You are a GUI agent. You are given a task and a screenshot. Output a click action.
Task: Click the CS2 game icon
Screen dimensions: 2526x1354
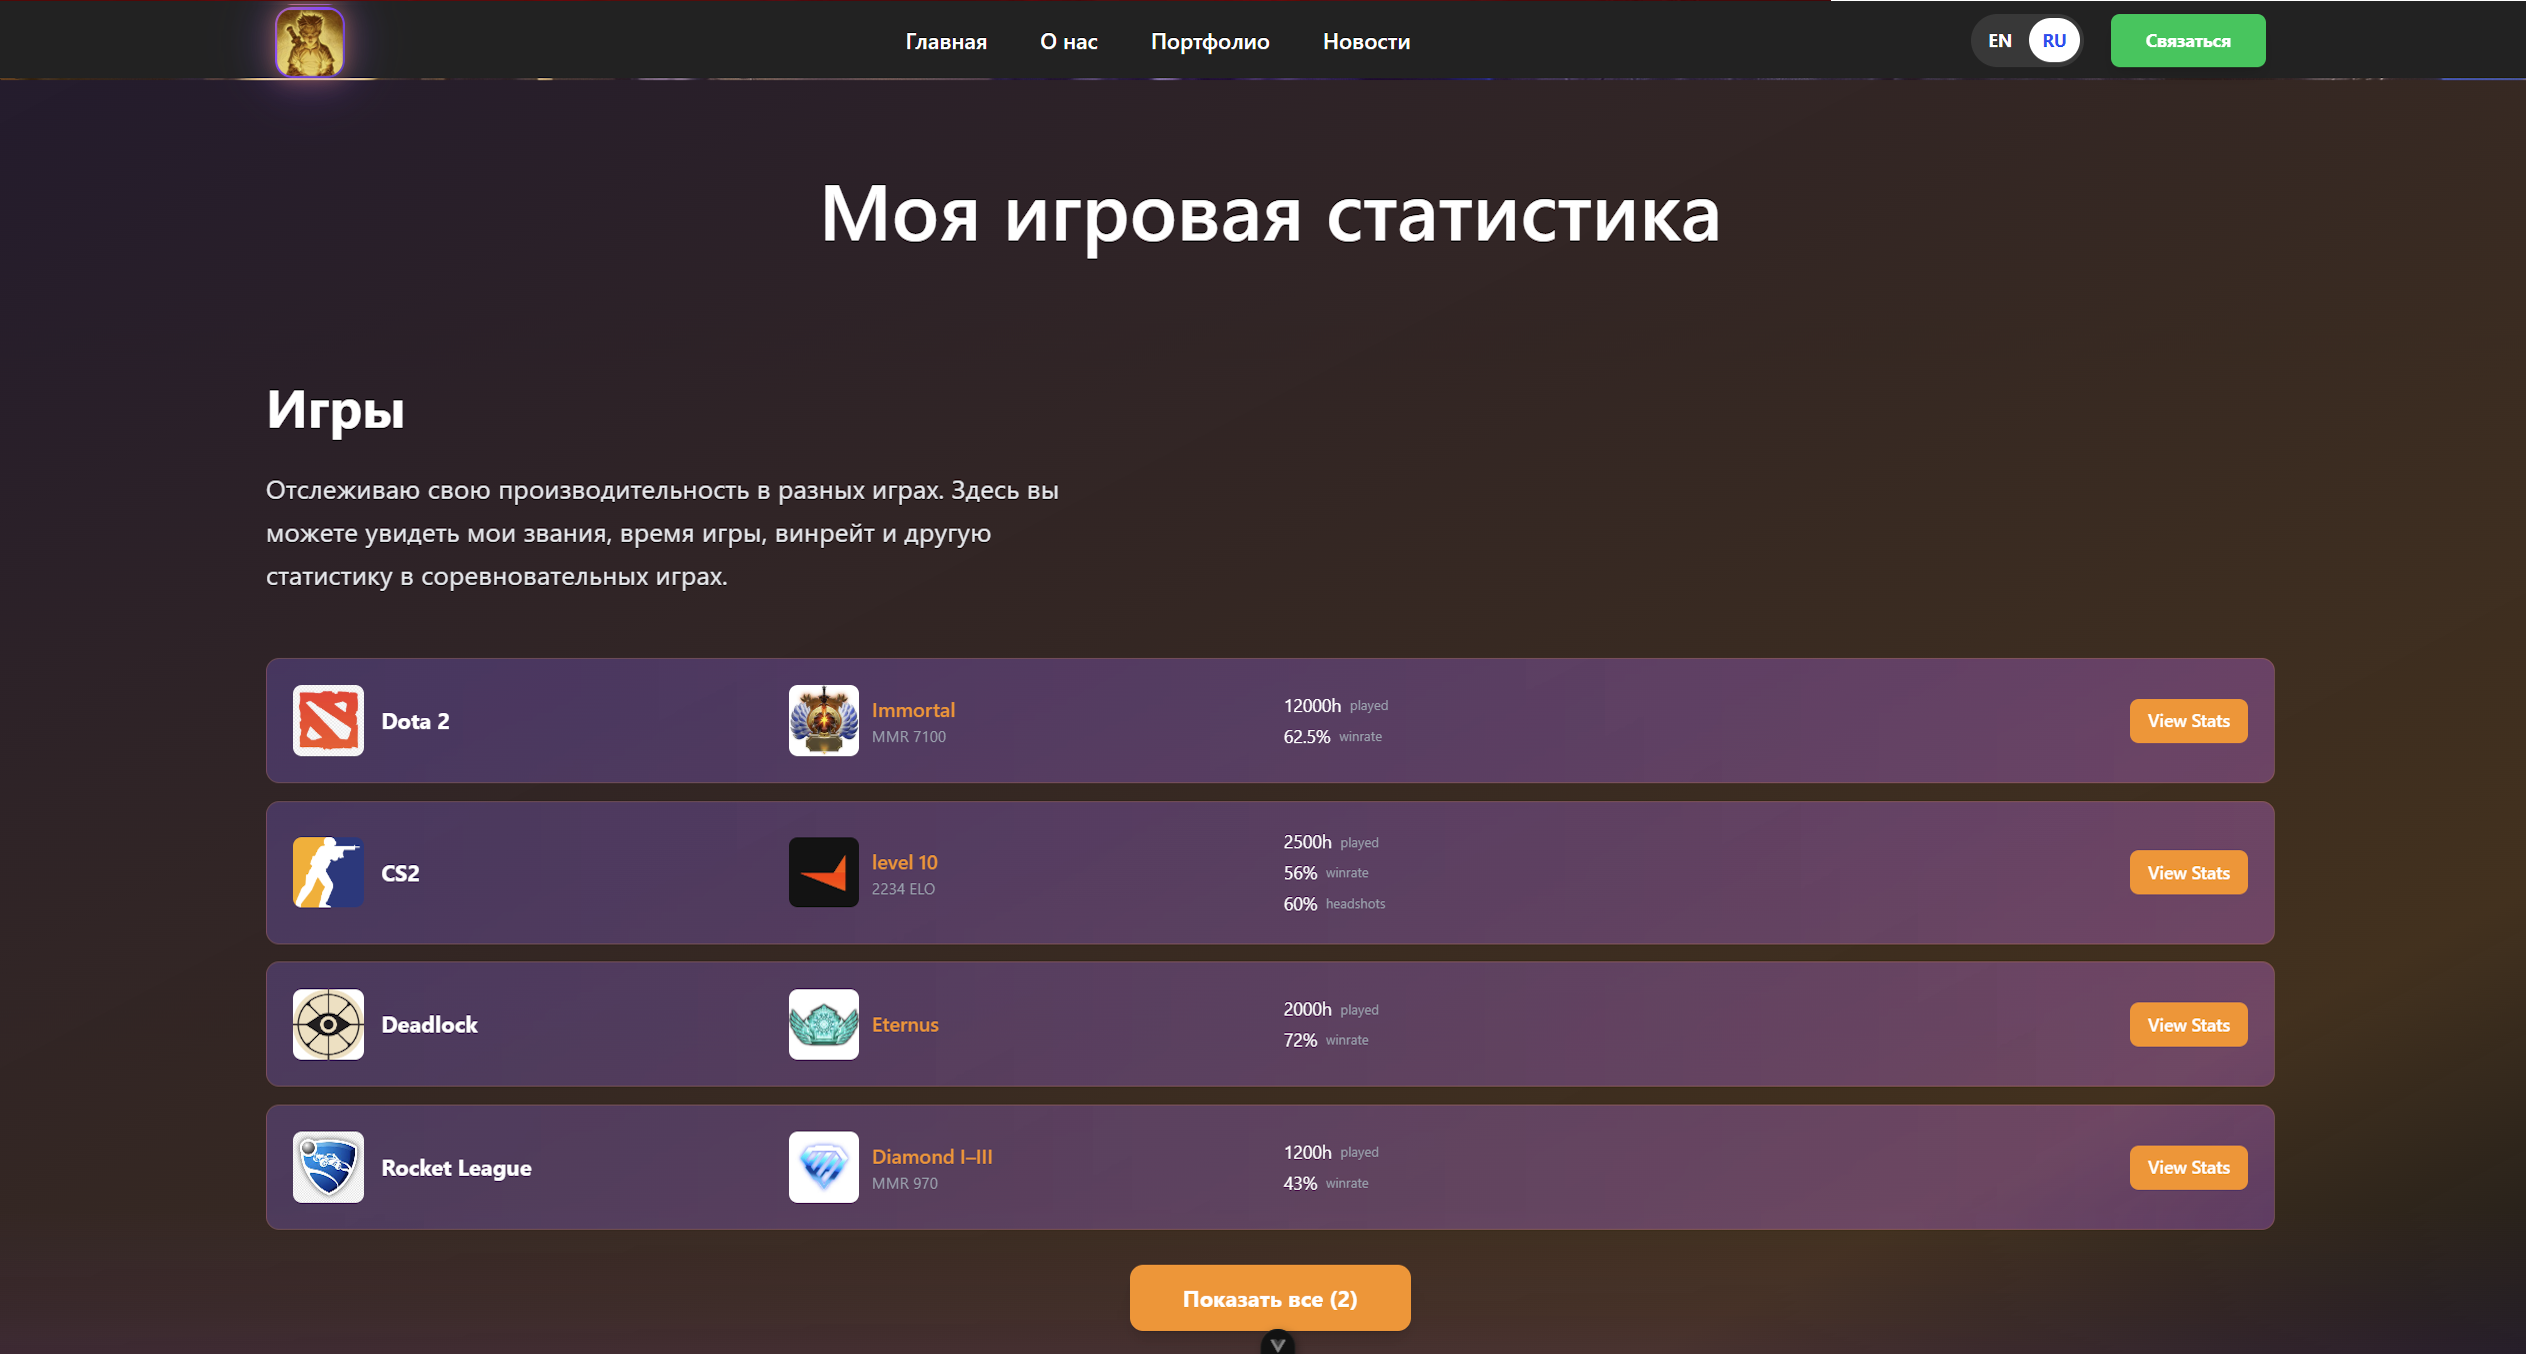328,872
